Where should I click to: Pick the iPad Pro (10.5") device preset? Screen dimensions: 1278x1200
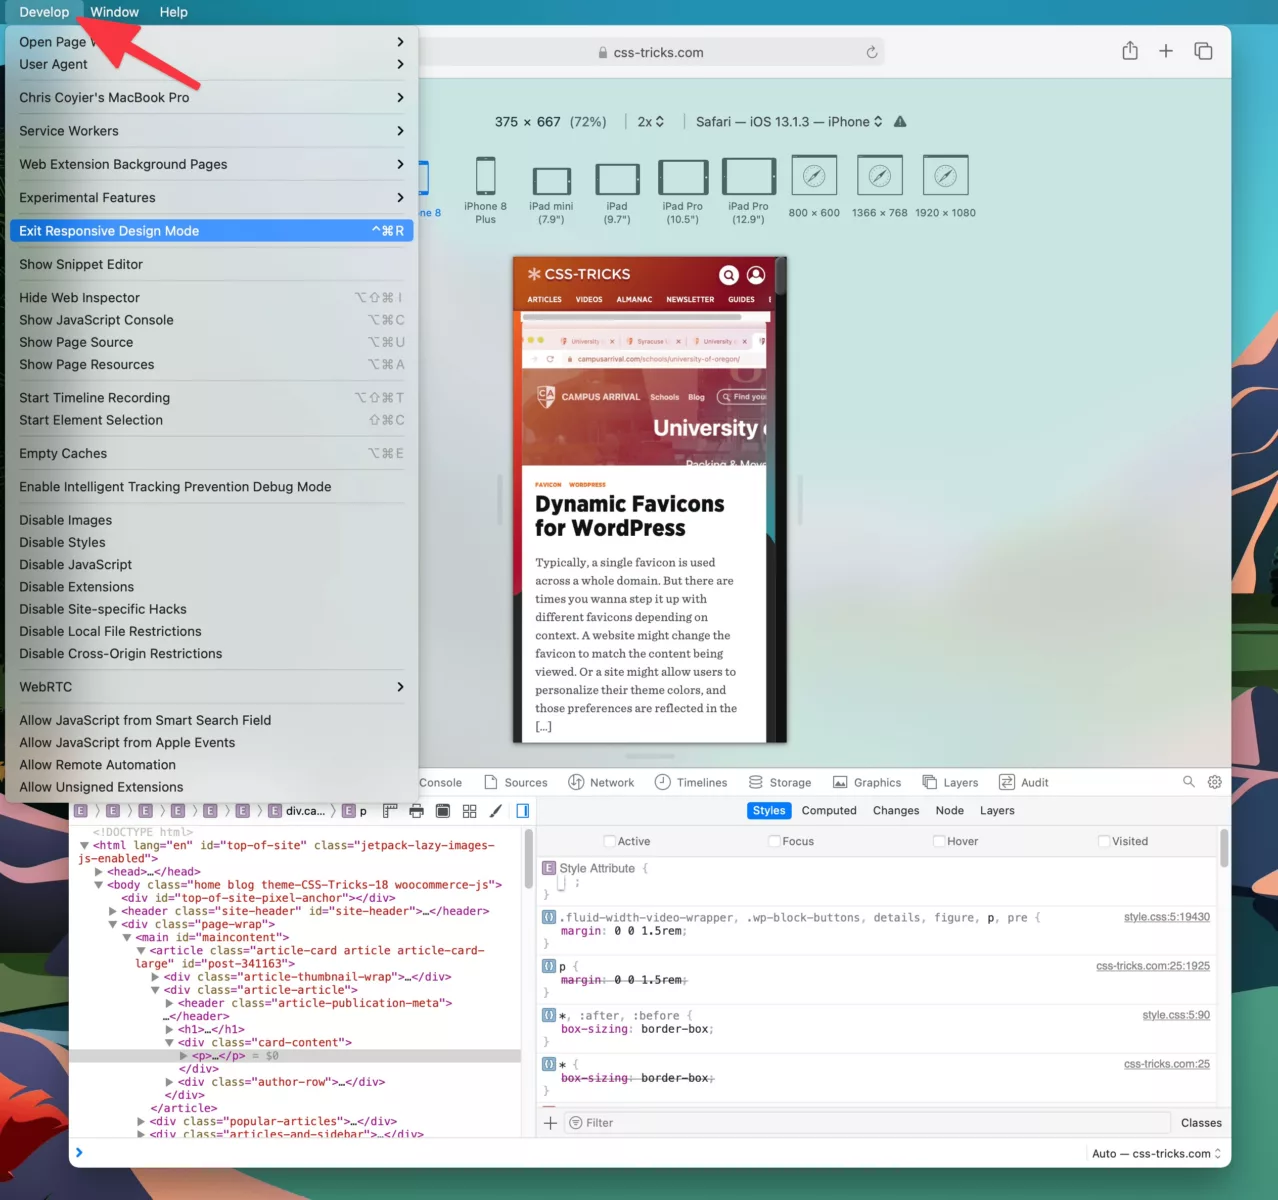[x=683, y=191]
